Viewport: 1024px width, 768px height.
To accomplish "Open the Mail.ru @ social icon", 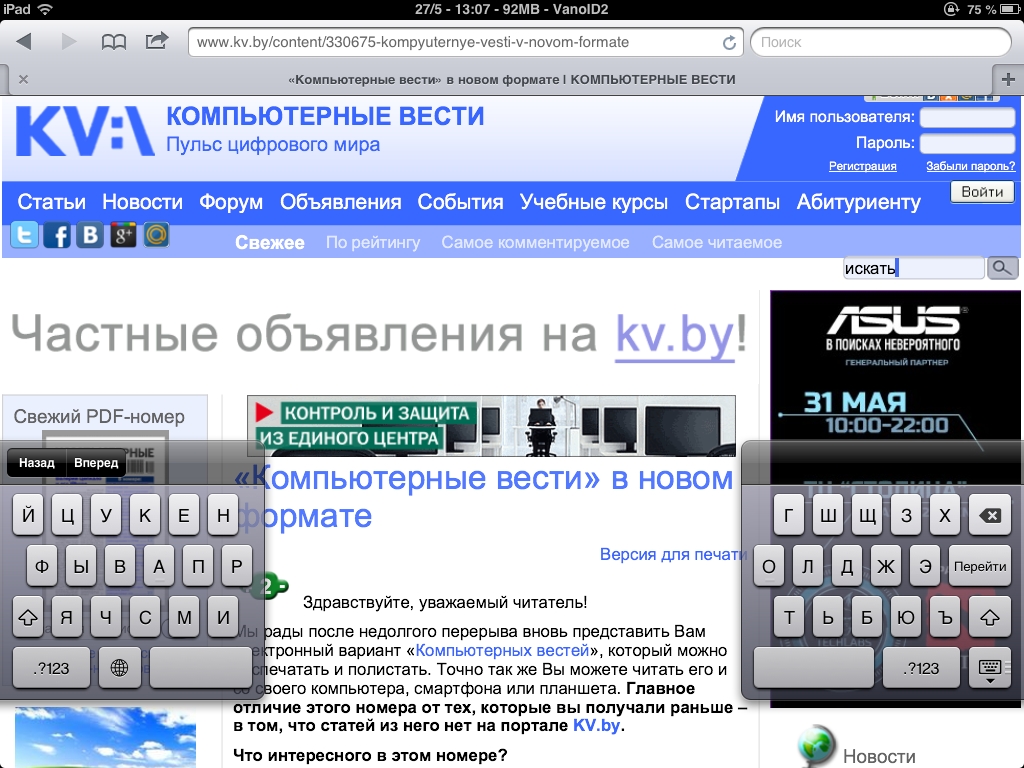I will (156, 234).
